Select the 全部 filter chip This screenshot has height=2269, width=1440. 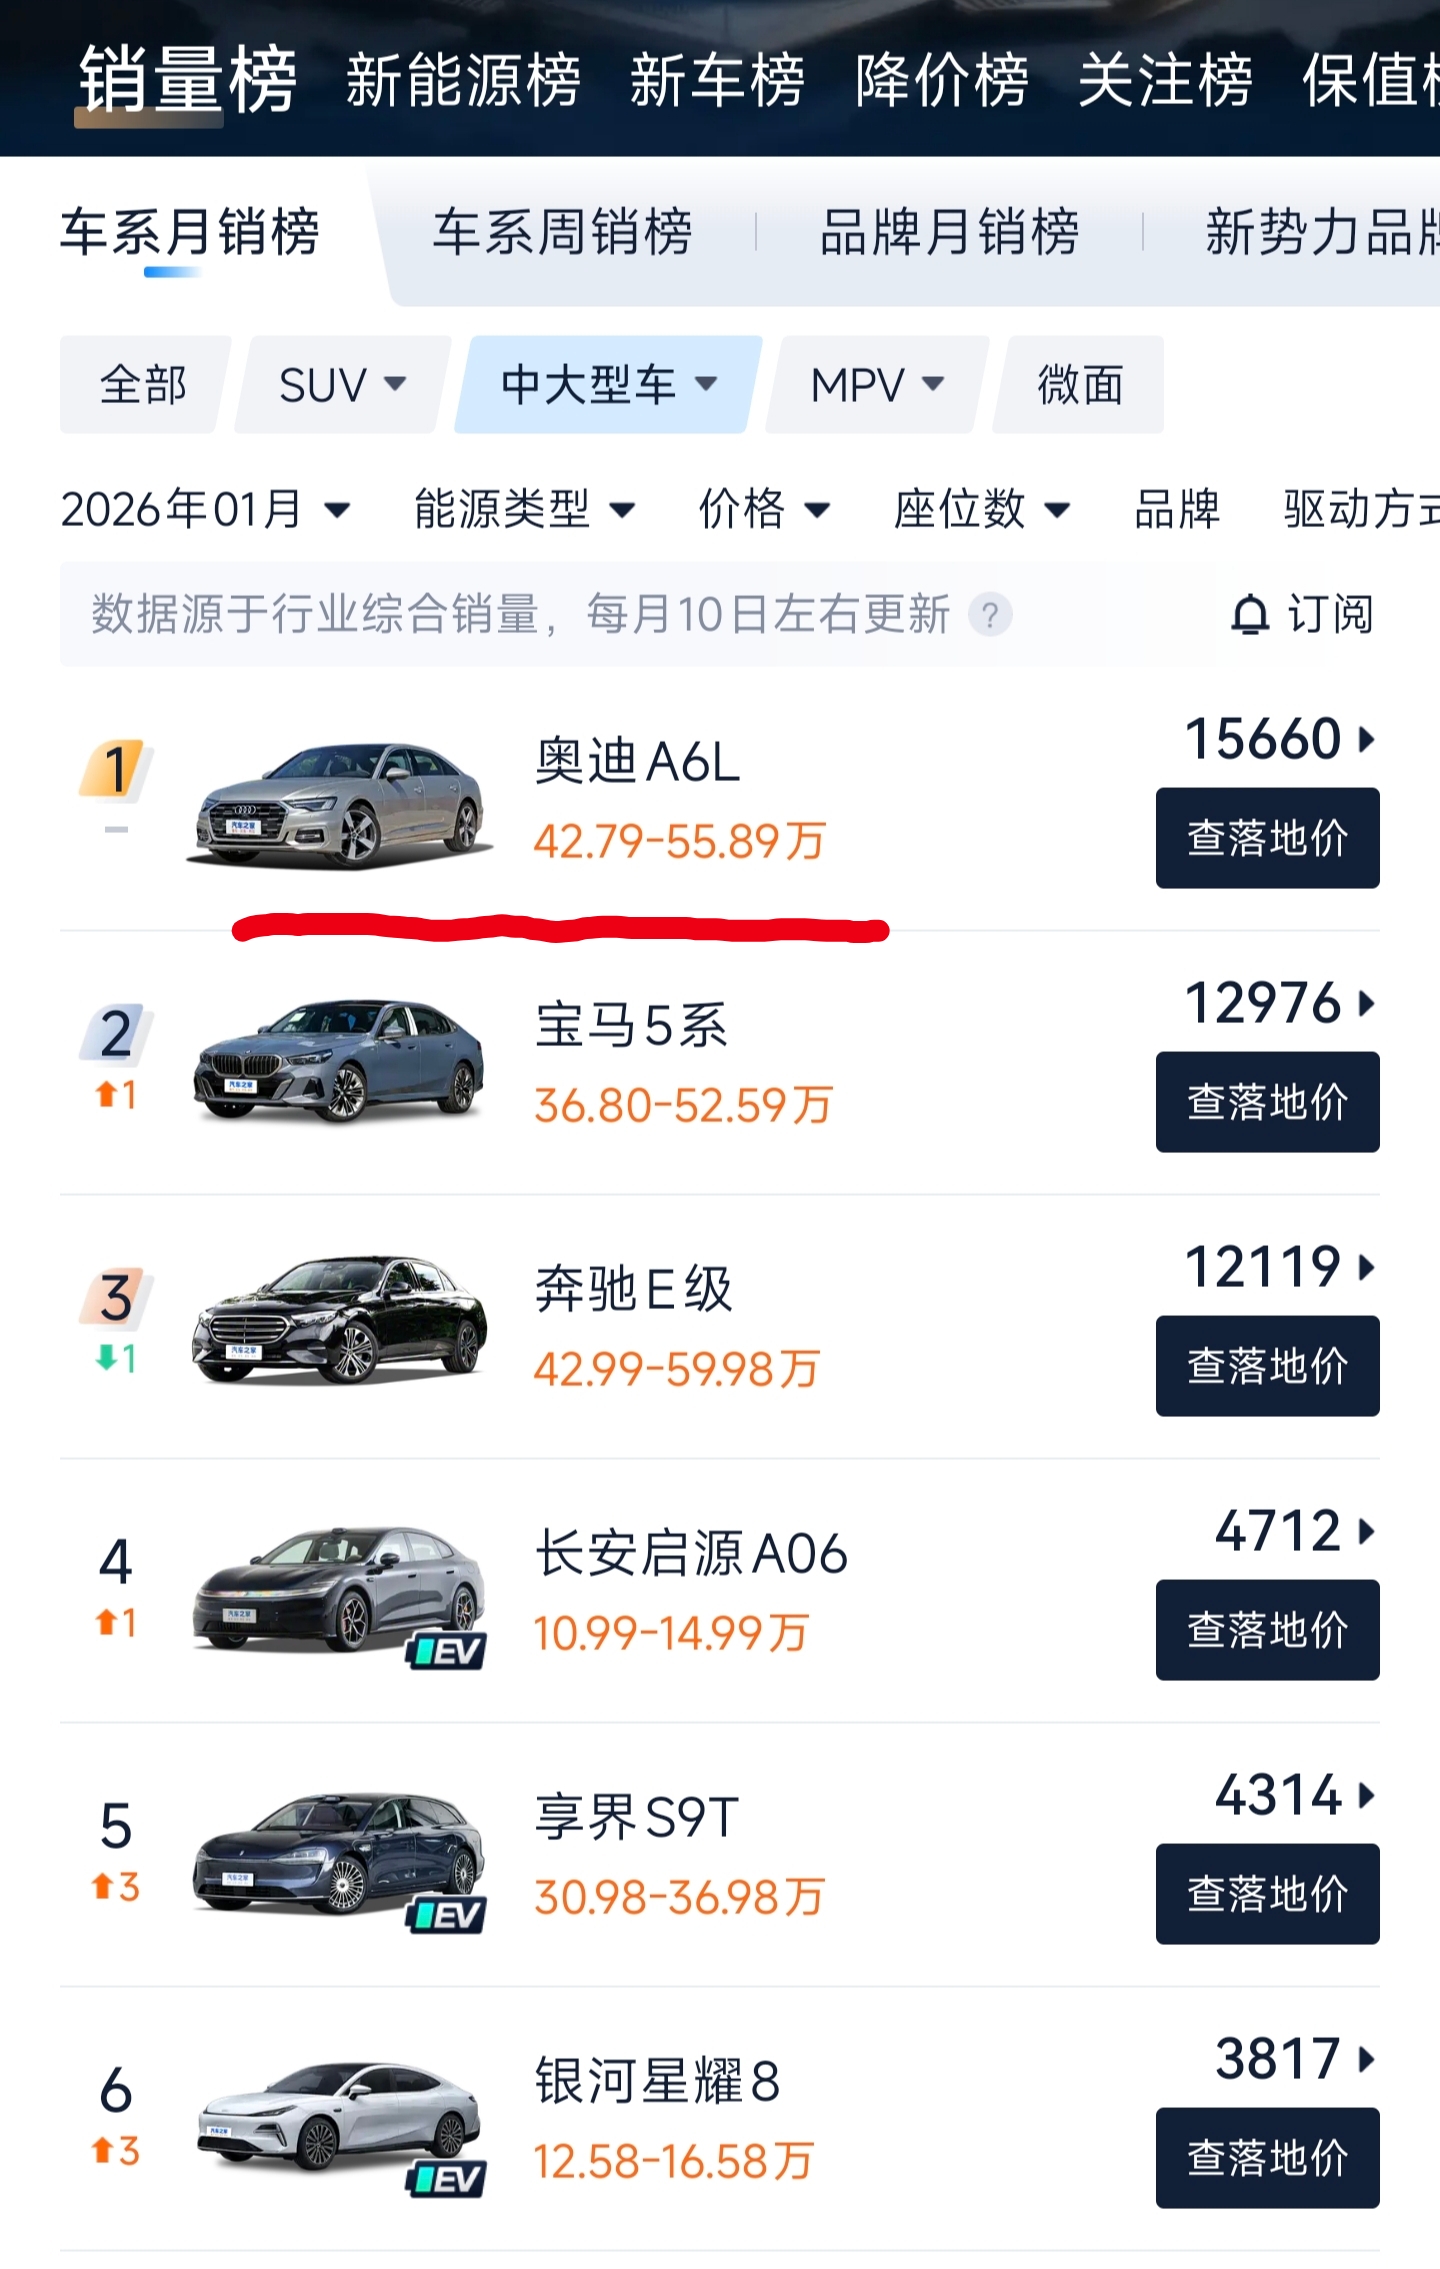(x=143, y=385)
